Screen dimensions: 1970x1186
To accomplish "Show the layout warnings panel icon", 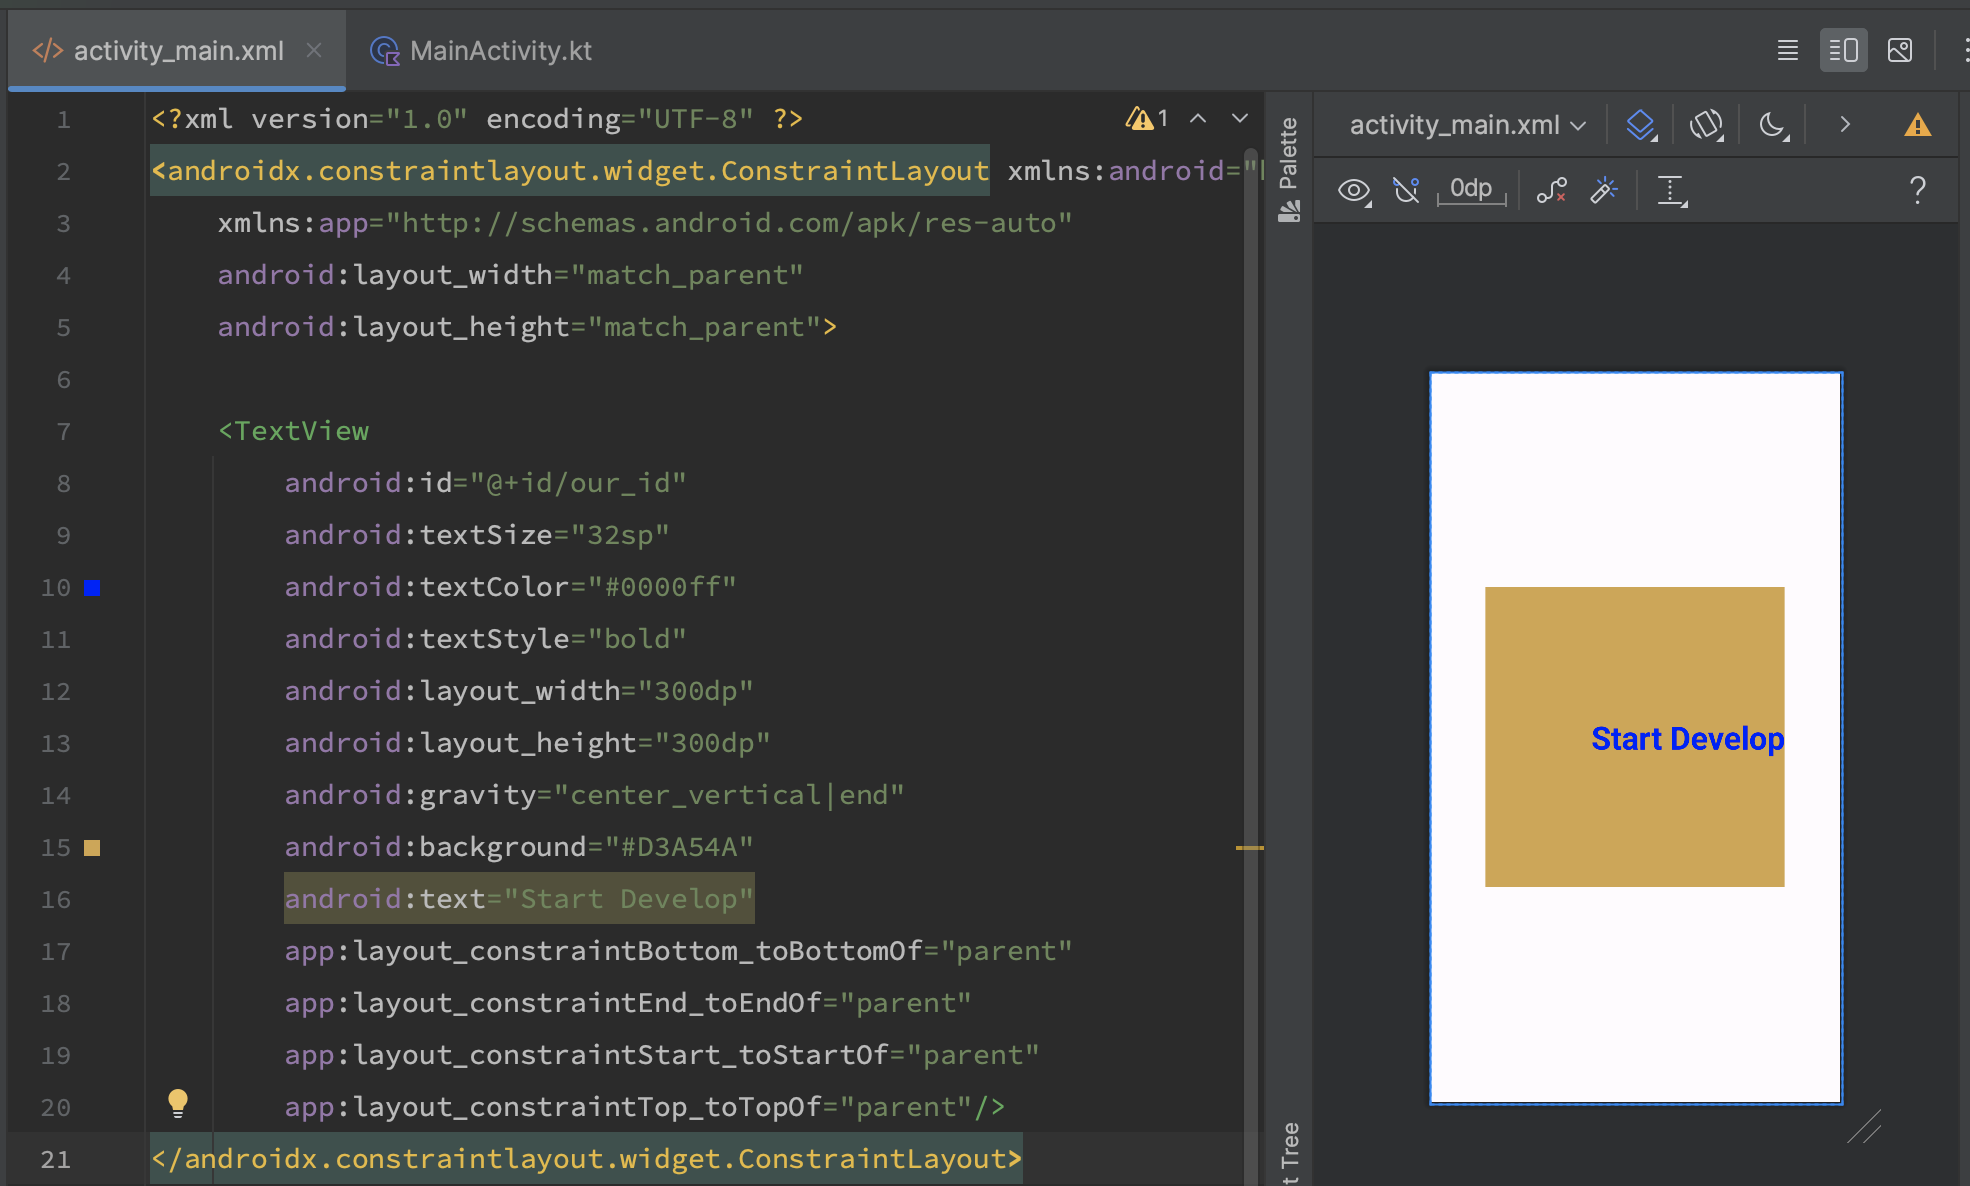I will point(1917,125).
